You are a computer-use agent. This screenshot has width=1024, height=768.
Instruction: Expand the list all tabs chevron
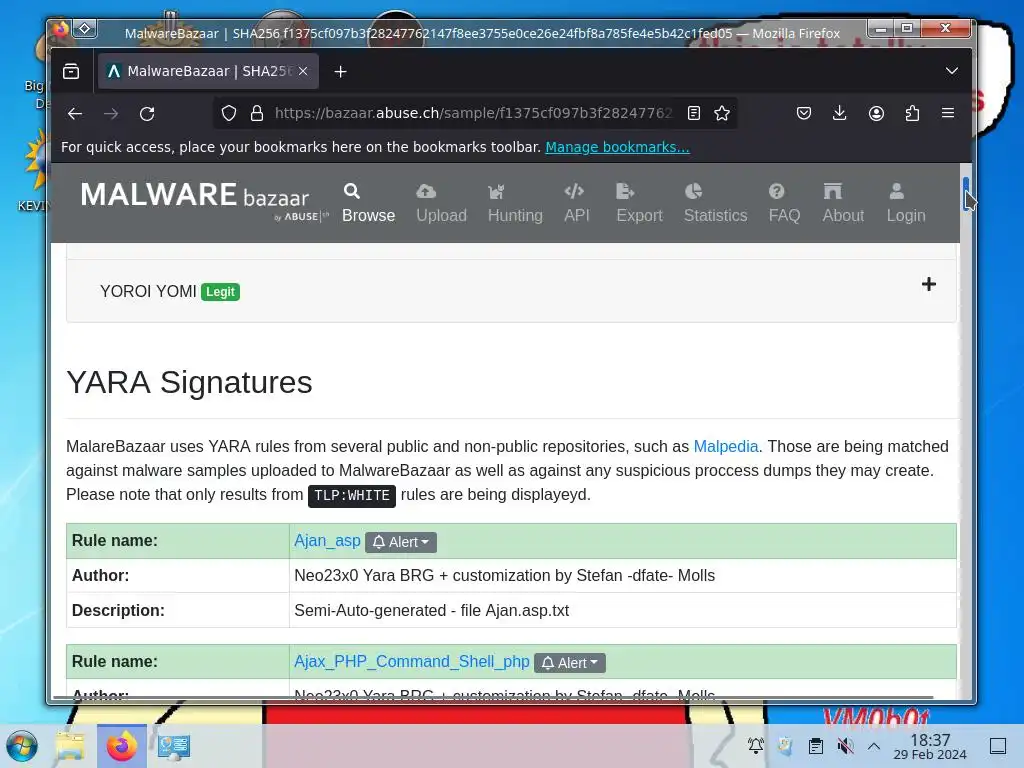click(952, 71)
